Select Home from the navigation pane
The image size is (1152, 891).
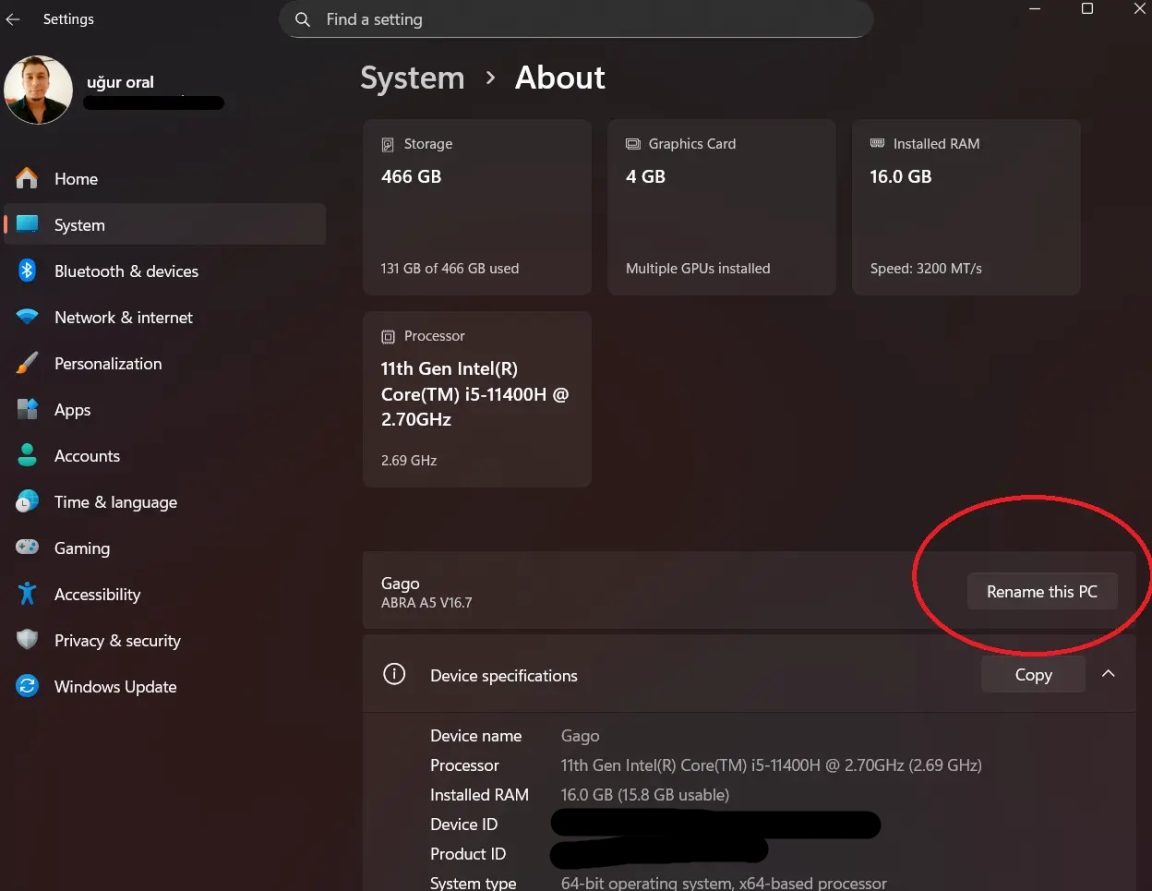(76, 178)
